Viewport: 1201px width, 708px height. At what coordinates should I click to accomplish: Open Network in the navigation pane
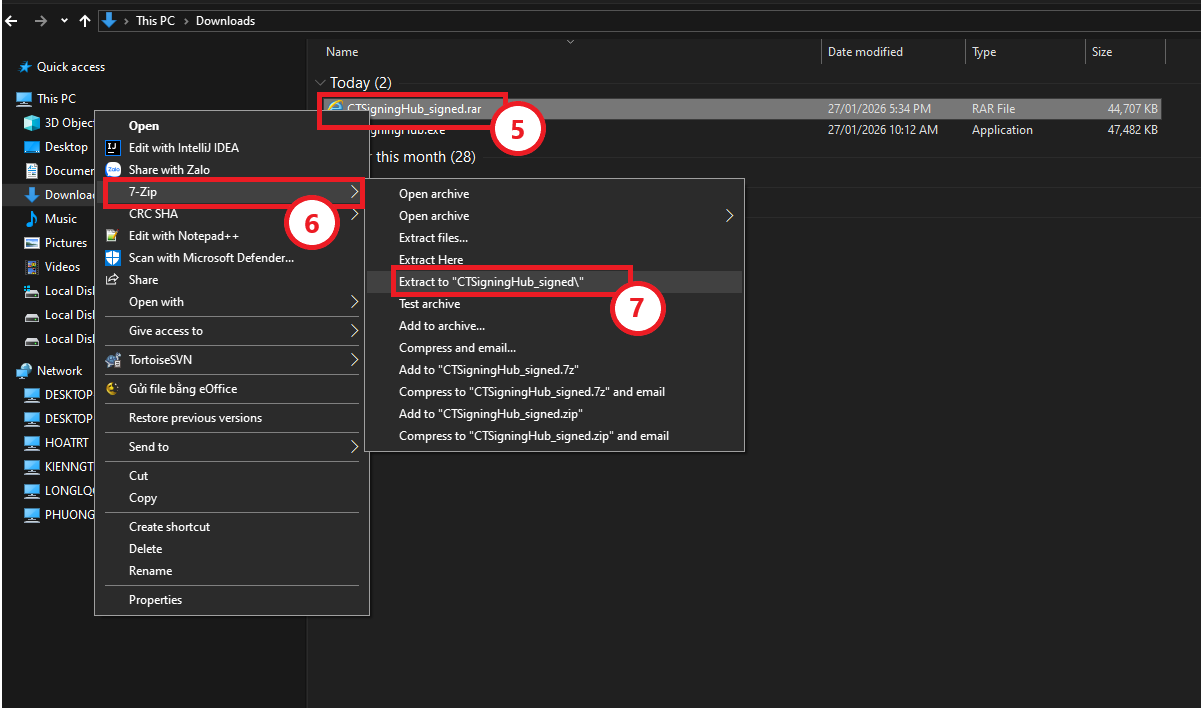coord(59,371)
